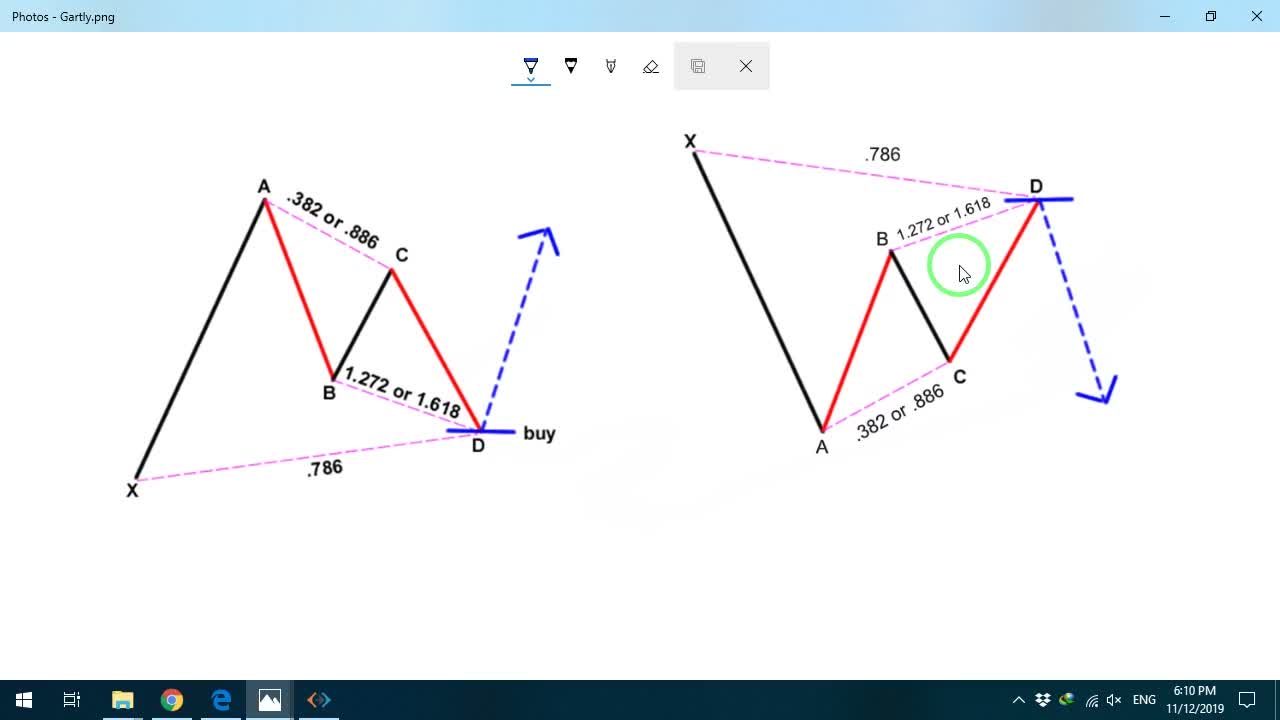Open Microsoft Edge from the taskbar
Screen dimensions: 1280x720
(221, 700)
